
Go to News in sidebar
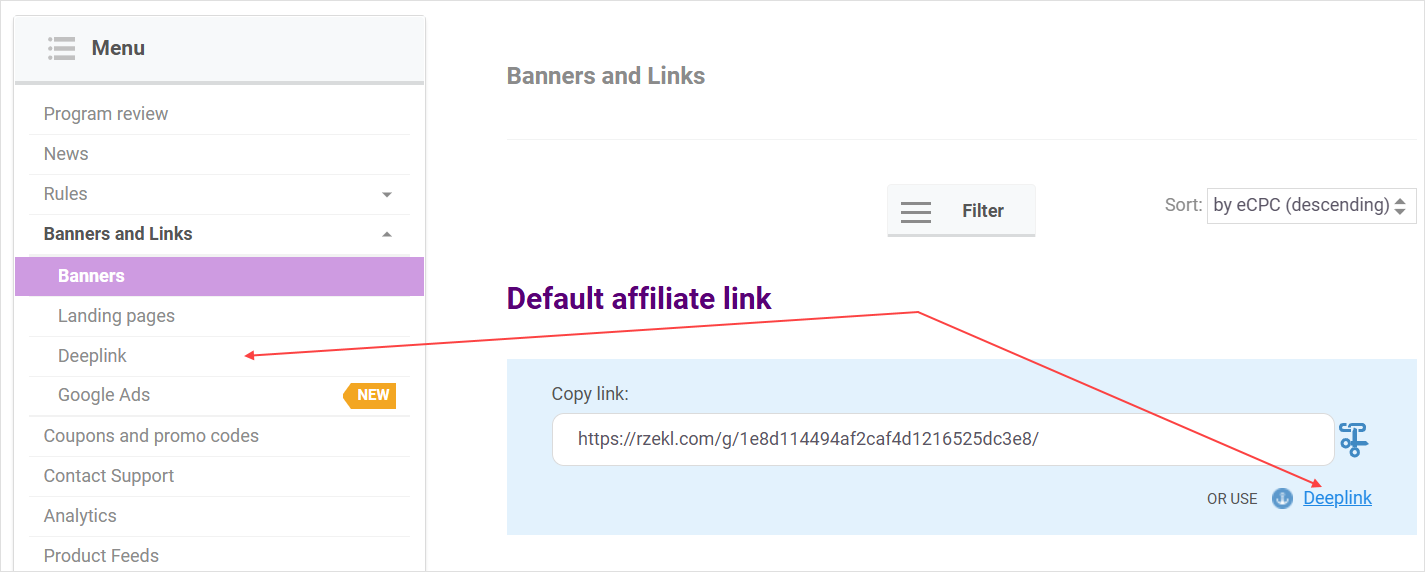pos(66,154)
